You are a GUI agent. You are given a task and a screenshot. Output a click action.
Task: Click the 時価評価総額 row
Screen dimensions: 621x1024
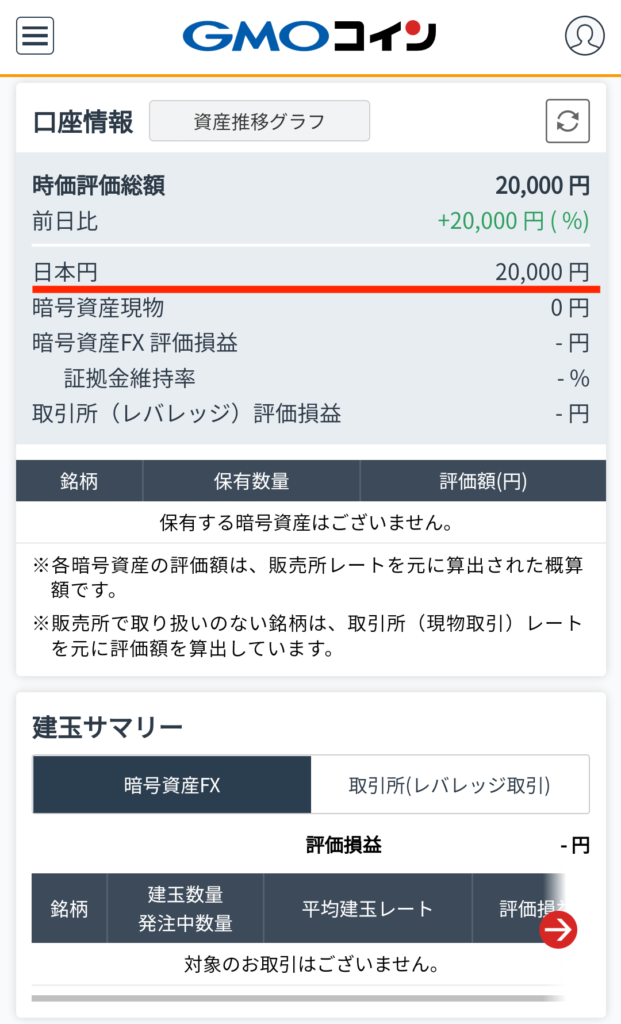(x=310, y=185)
